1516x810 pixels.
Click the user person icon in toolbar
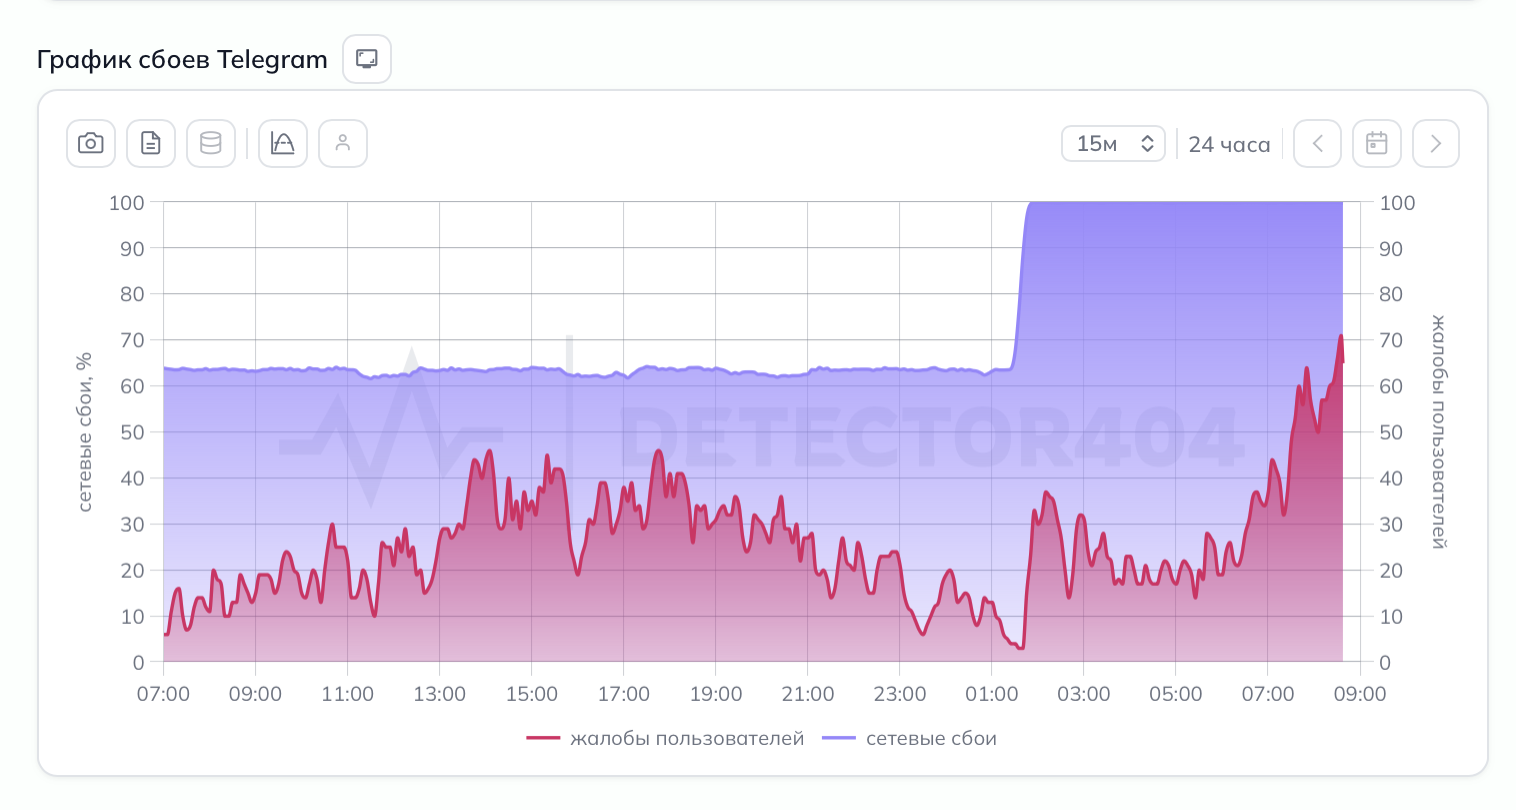pyautogui.click(x=343, y=144)
